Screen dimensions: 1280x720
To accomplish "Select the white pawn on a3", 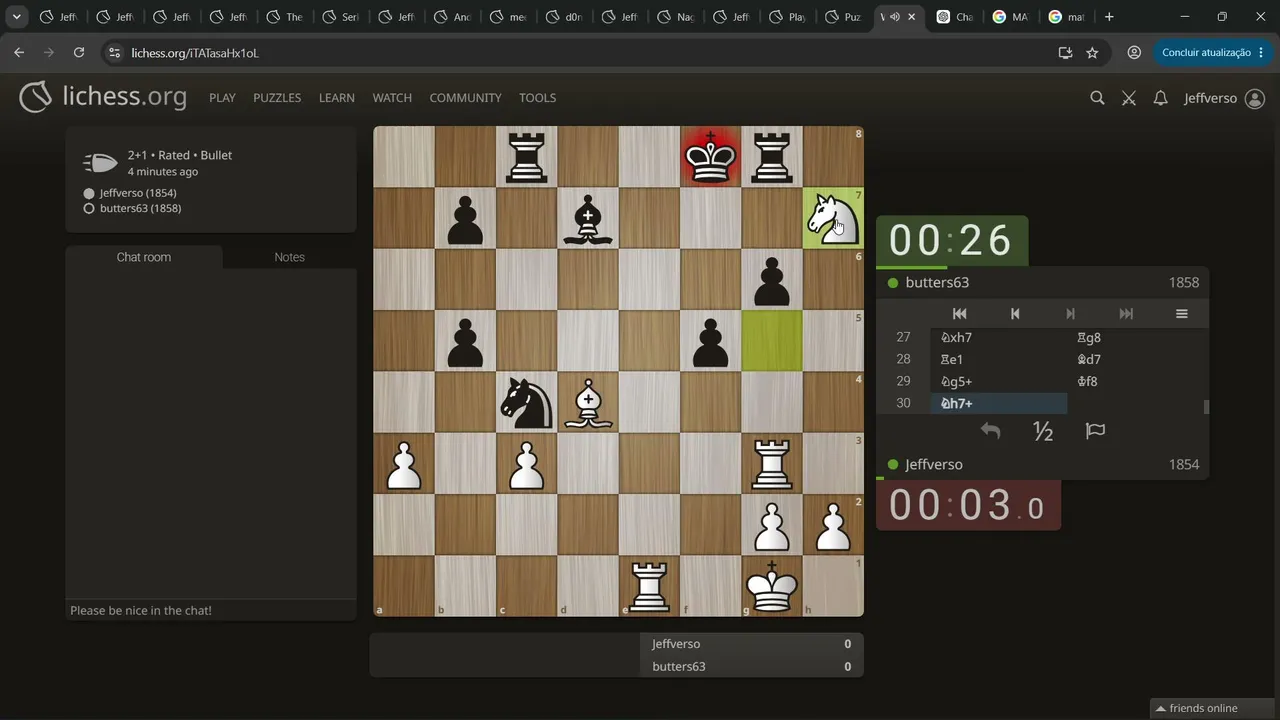I will click(404, 463).
